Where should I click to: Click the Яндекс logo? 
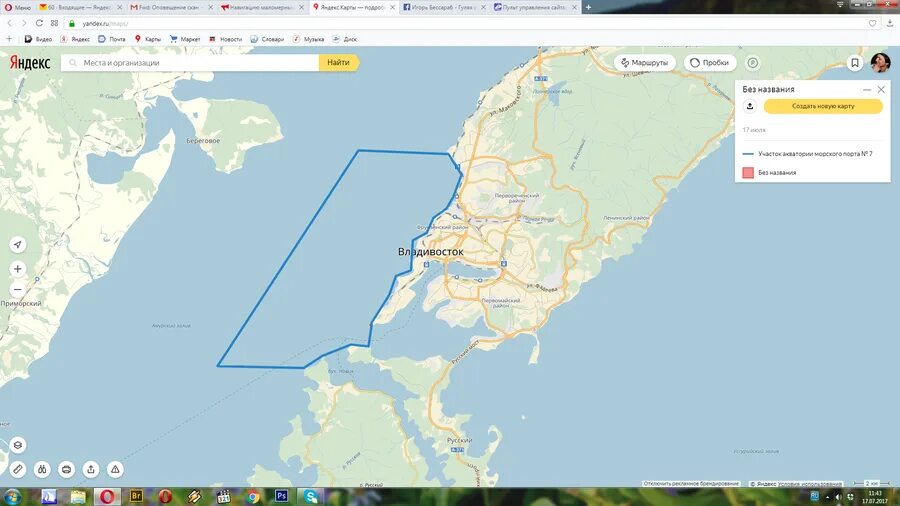(30, 63)
